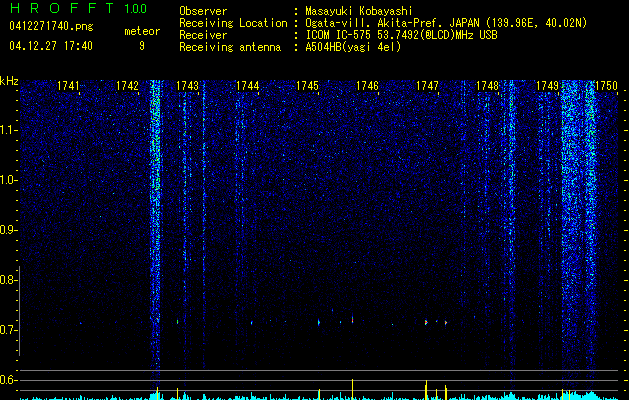
Task: Click the Observer field label
Action: click(203, 11)
